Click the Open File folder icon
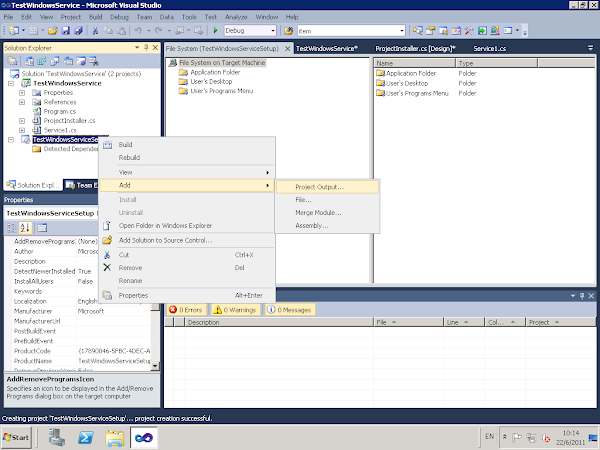 pos(52,31)
